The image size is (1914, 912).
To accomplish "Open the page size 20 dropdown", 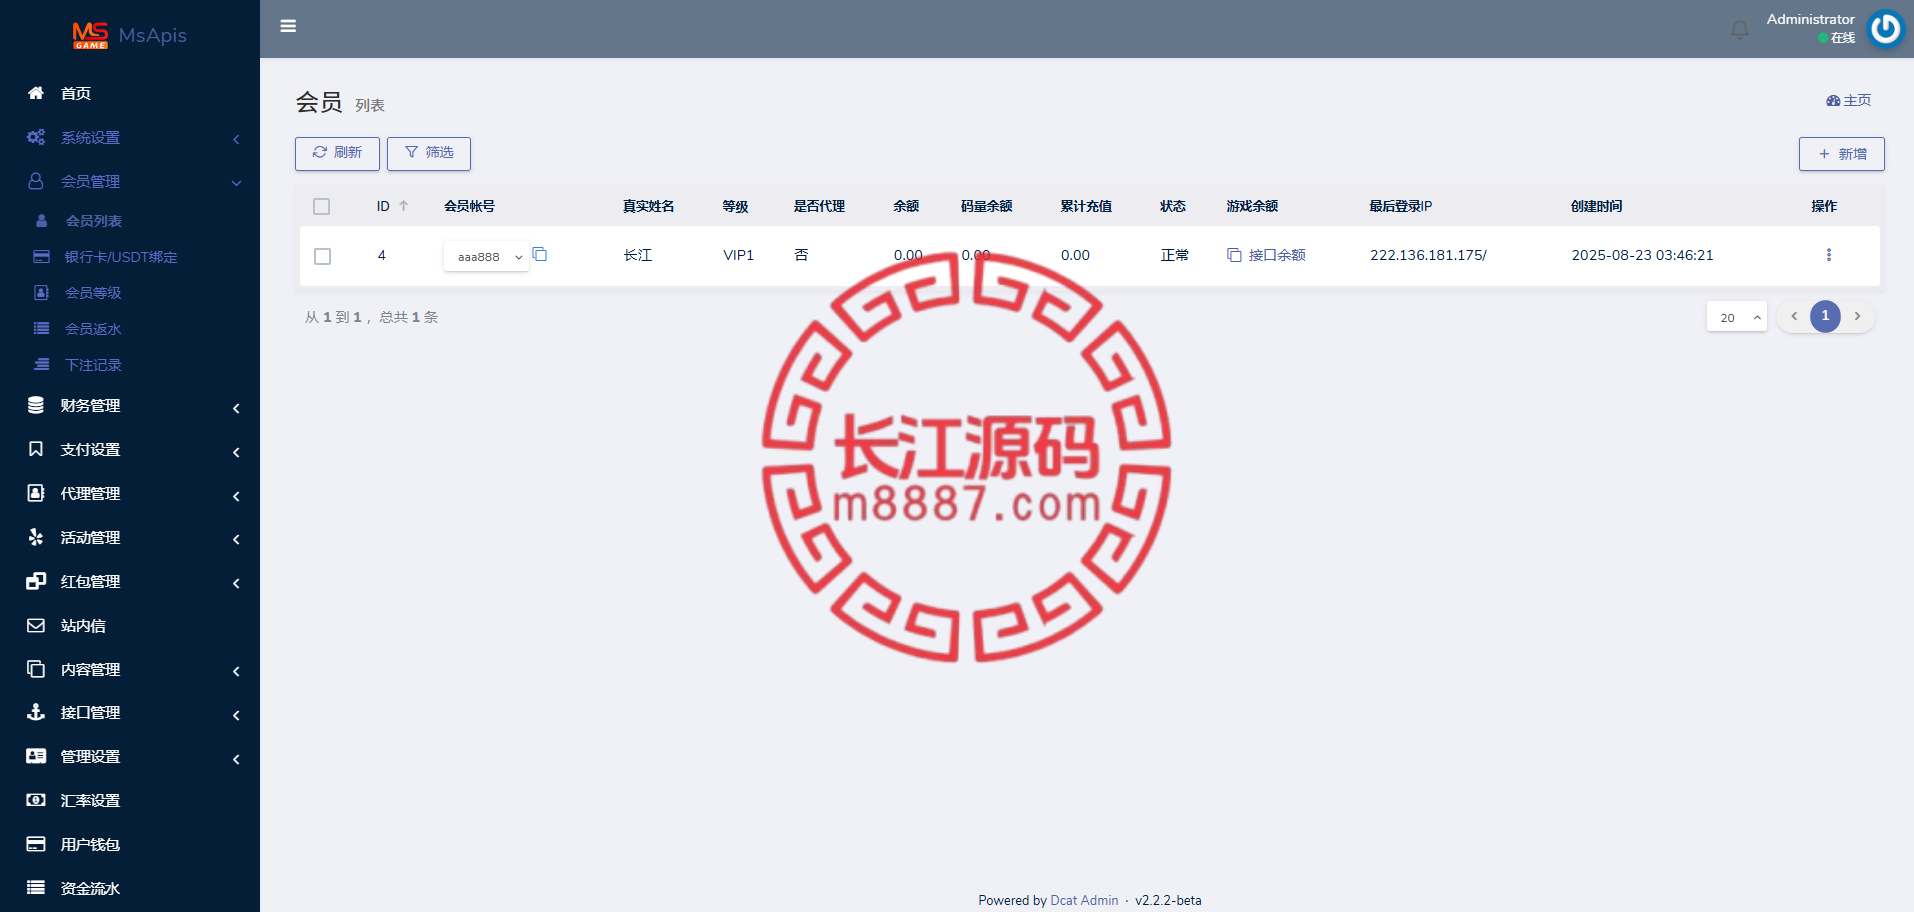I will pyautogui.click(x=1737, y=317).
